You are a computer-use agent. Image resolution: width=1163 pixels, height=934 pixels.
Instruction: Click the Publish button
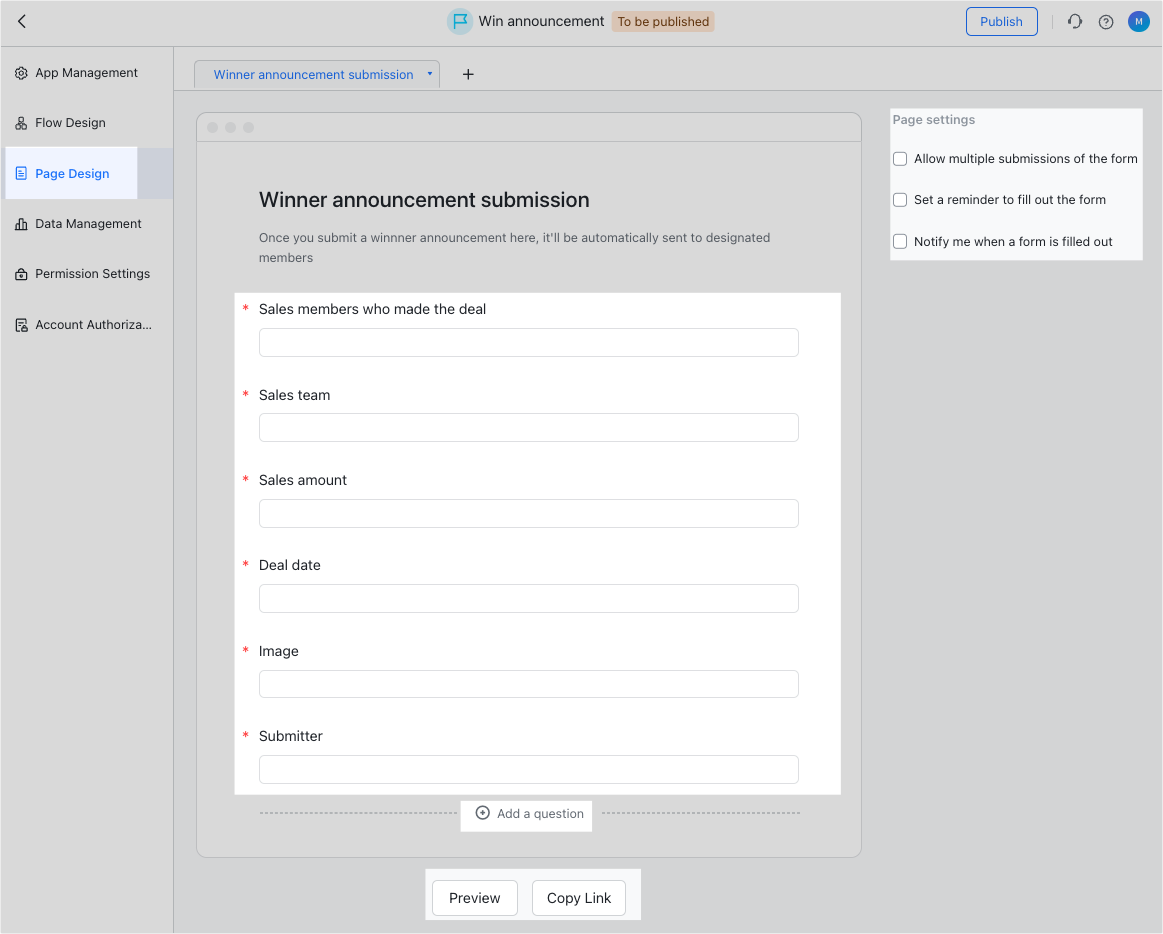click(x=1001, y=20)
